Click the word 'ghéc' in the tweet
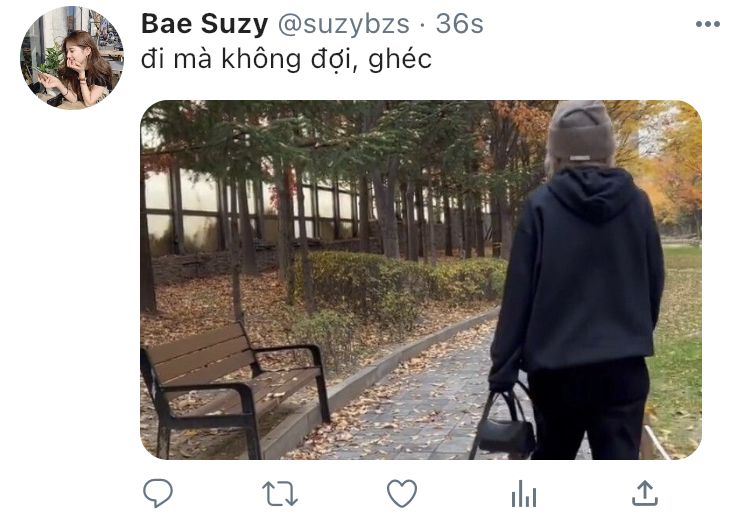750x518 pixels. click(400, 61)
